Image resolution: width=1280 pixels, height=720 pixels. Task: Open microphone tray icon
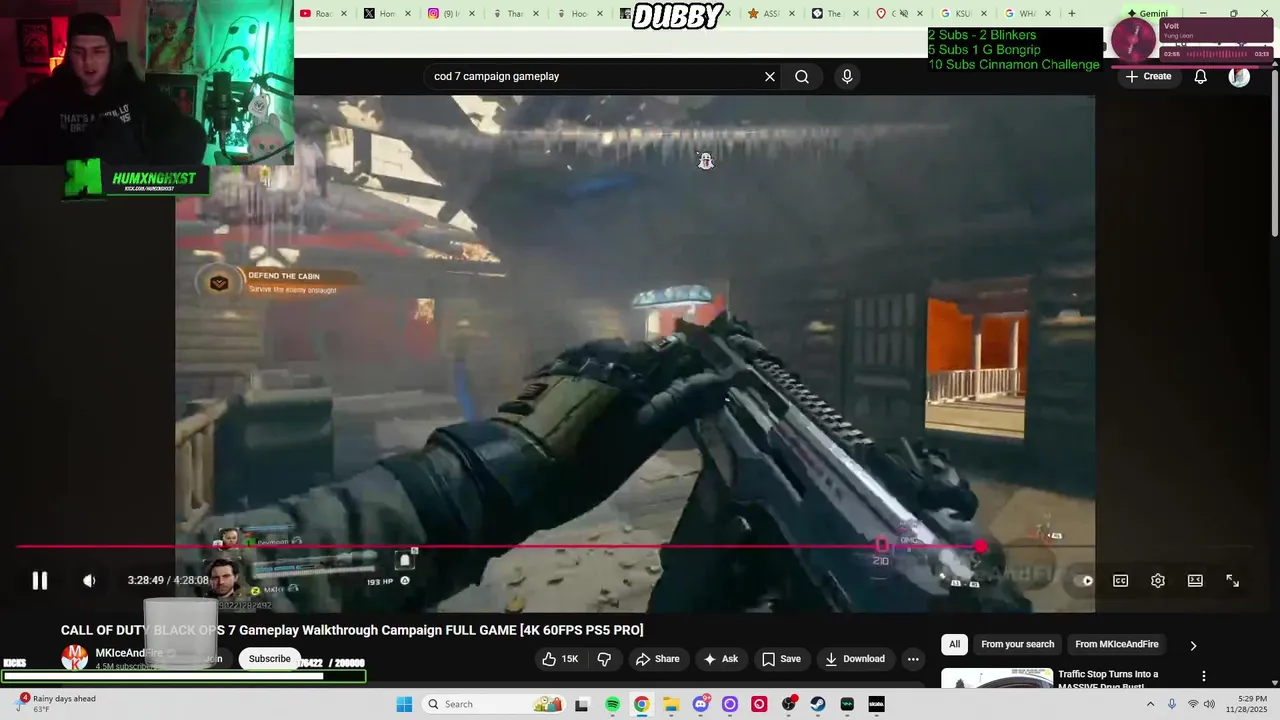(1172, 704)
